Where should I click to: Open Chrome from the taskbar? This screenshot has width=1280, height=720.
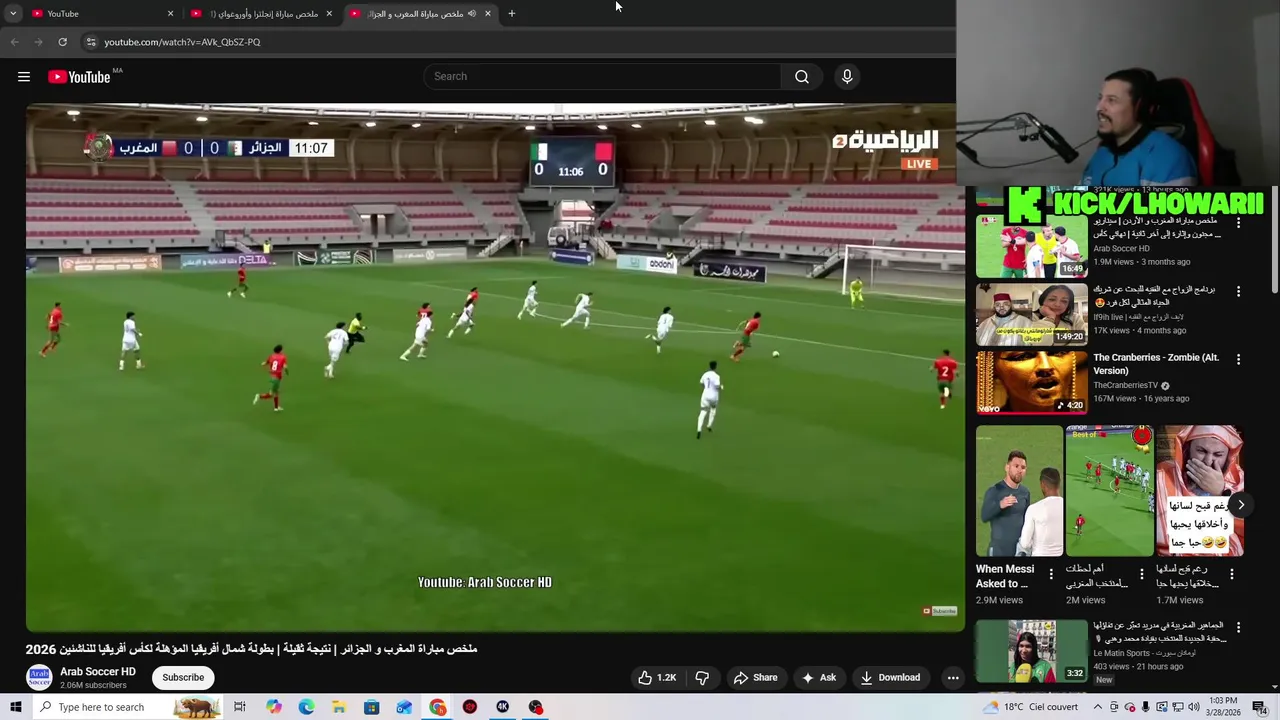pos(437,707)
